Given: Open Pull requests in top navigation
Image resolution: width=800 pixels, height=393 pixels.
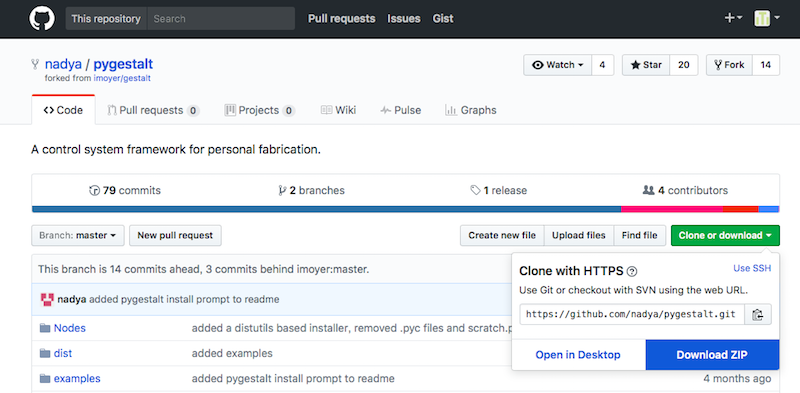Looking at the screenshot, I should pos(341,18).
